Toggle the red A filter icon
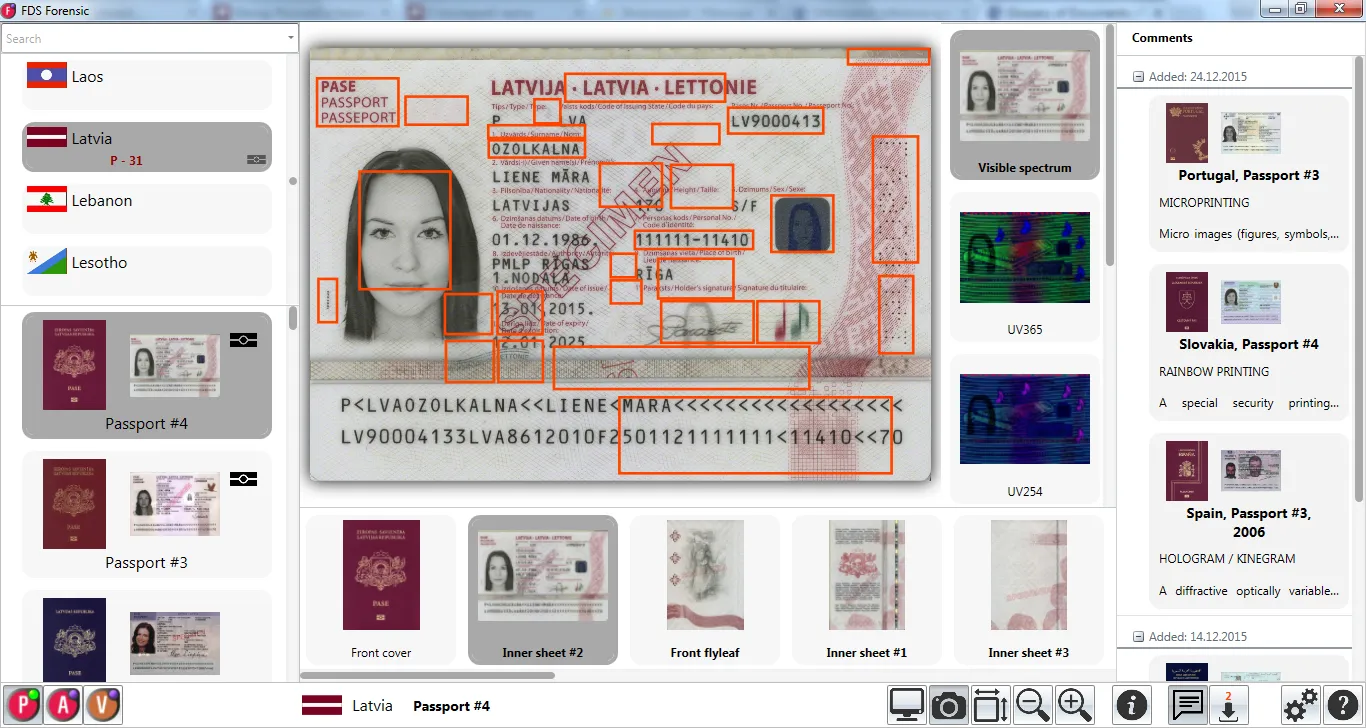This screenshot has height=728, width=1366. [x=63, y=706]
